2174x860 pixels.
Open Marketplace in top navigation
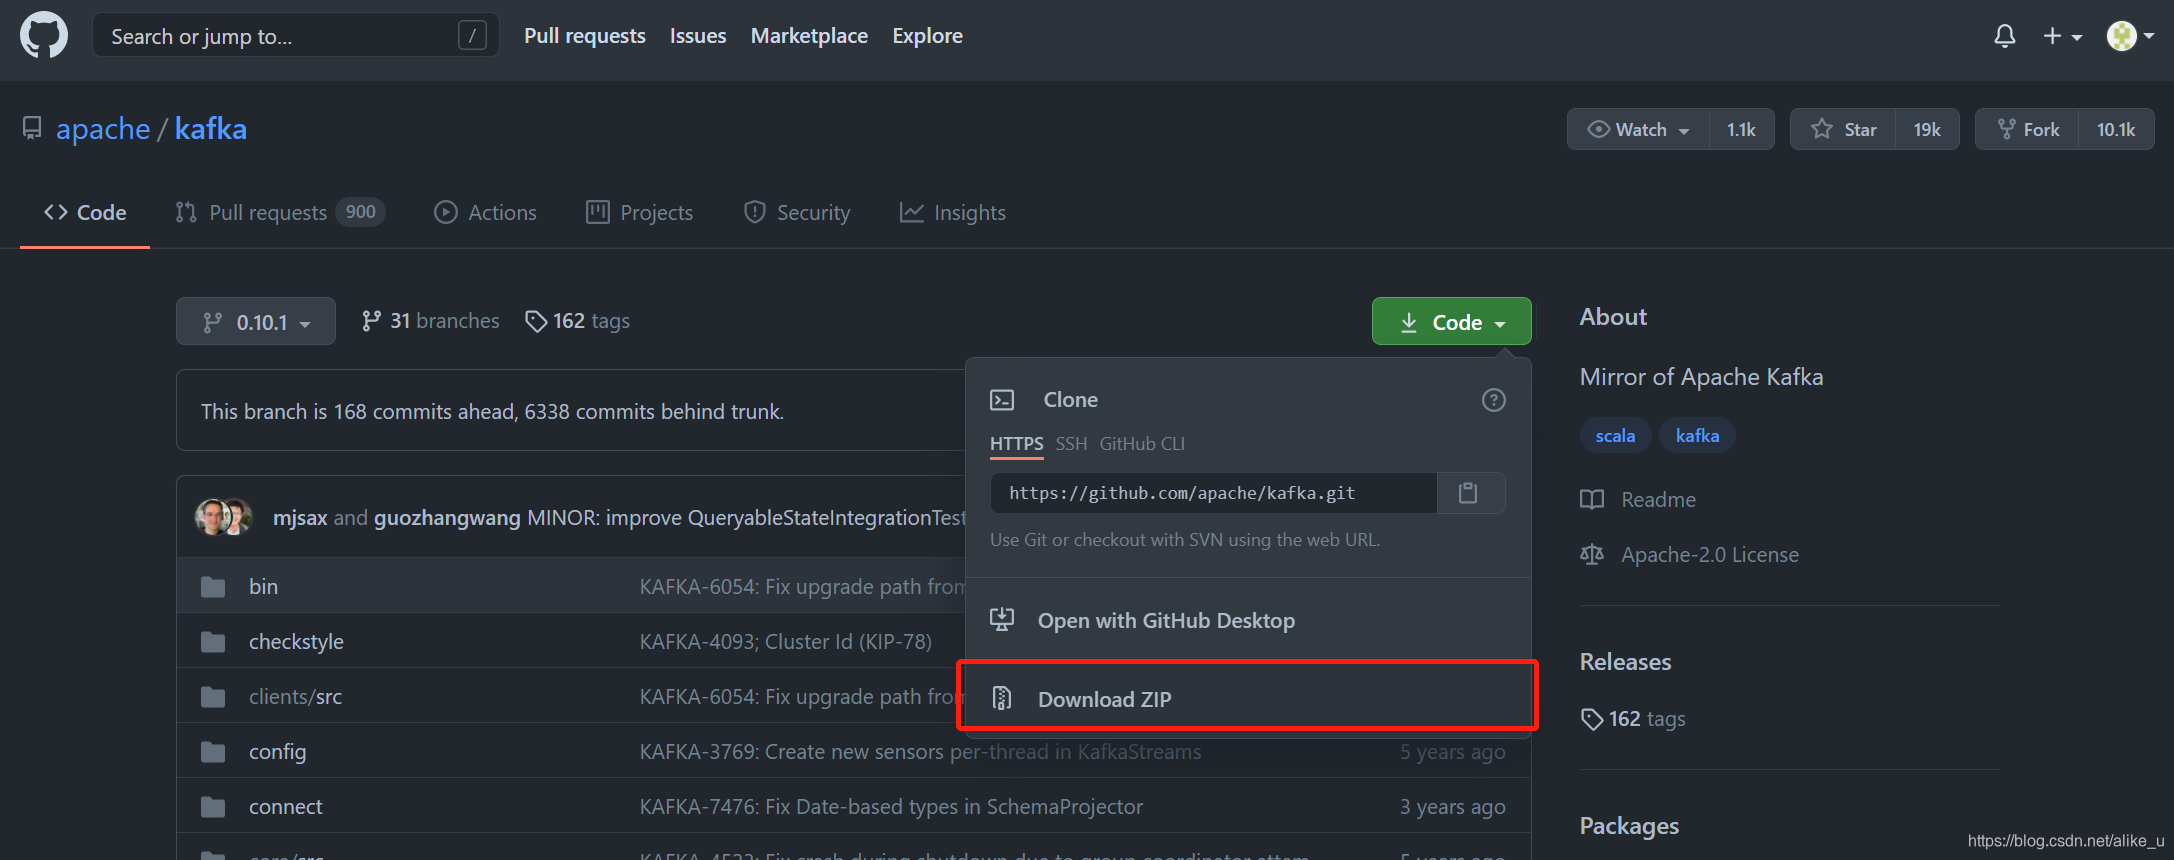(x=809, y=36)
